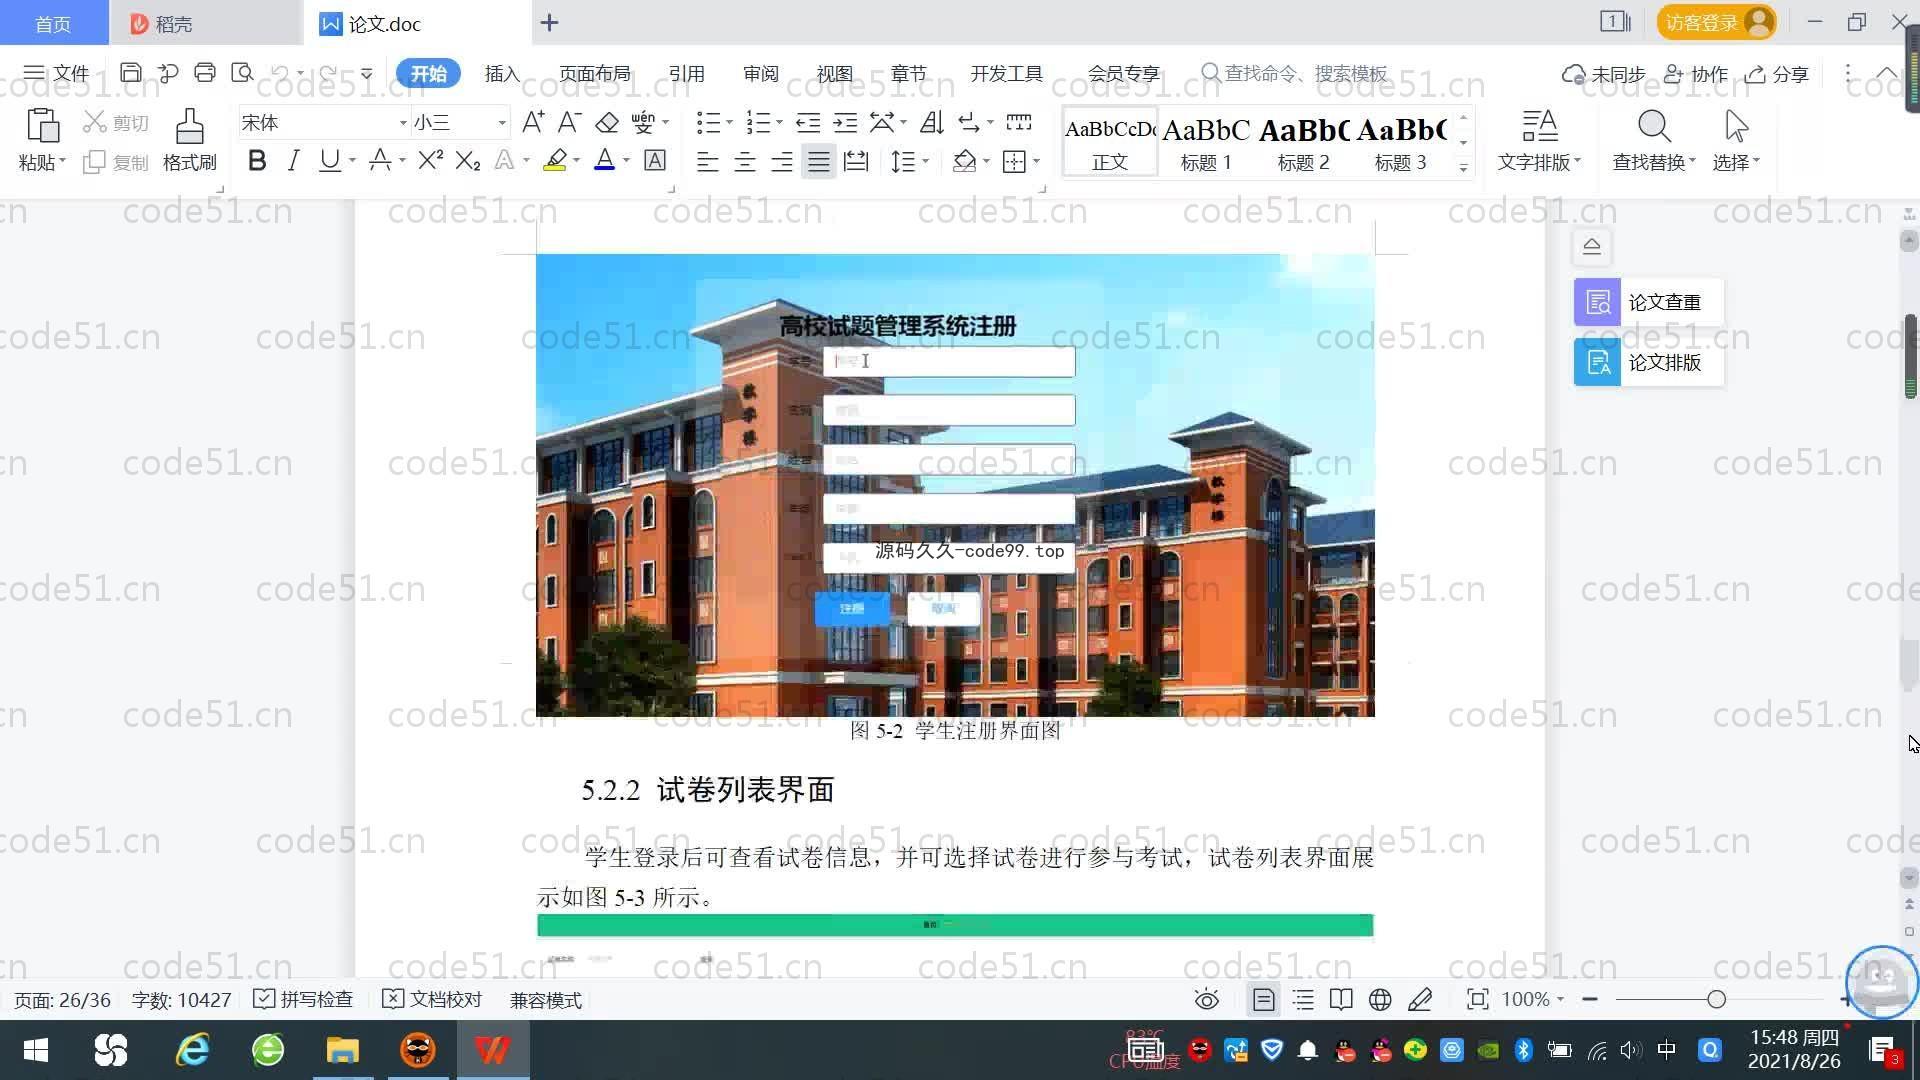The width and height of the screenshot is (1920, 1080).
Task: Toggle spell check in status bar
Action: click(x=303, y=999)
